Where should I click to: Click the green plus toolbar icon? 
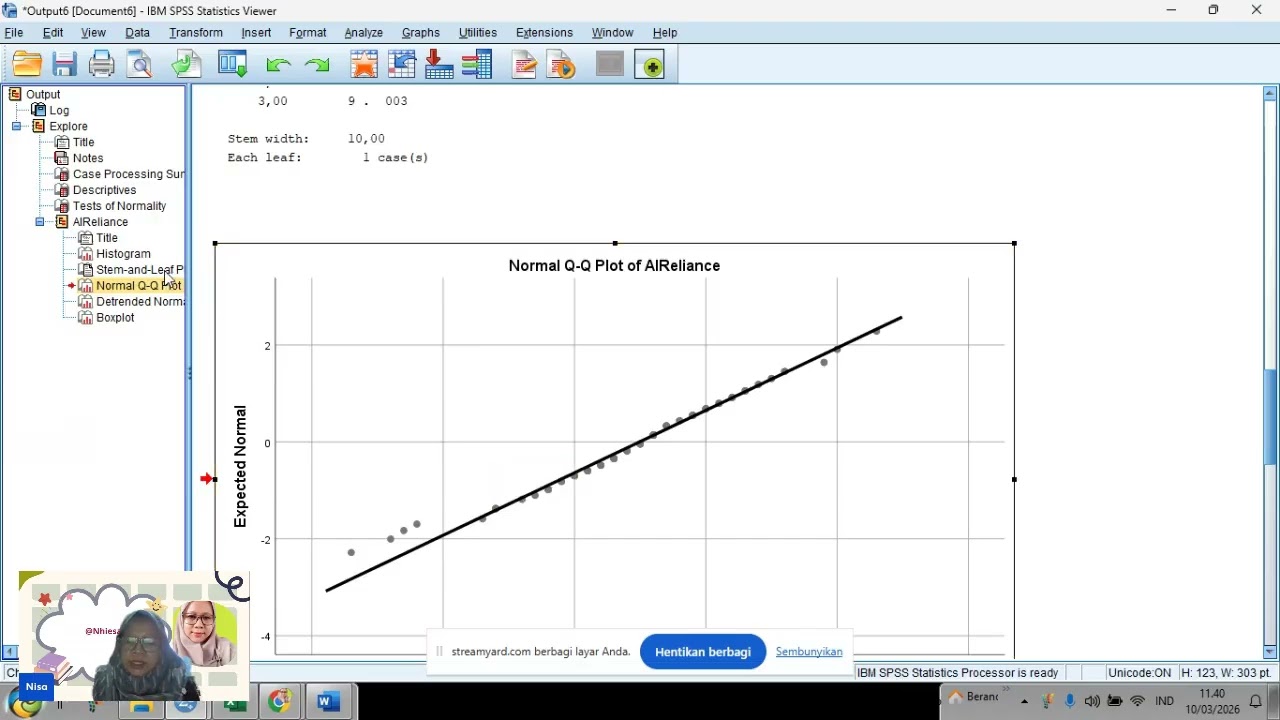point(649,65)
